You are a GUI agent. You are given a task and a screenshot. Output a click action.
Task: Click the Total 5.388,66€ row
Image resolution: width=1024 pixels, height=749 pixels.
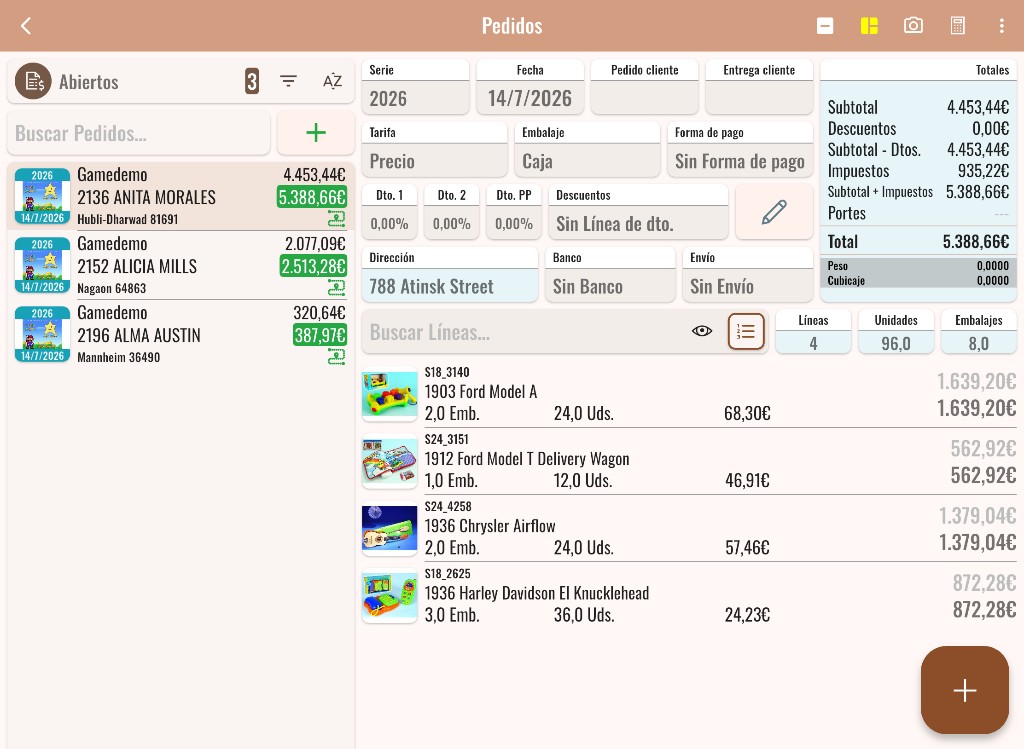coord(918,242)
